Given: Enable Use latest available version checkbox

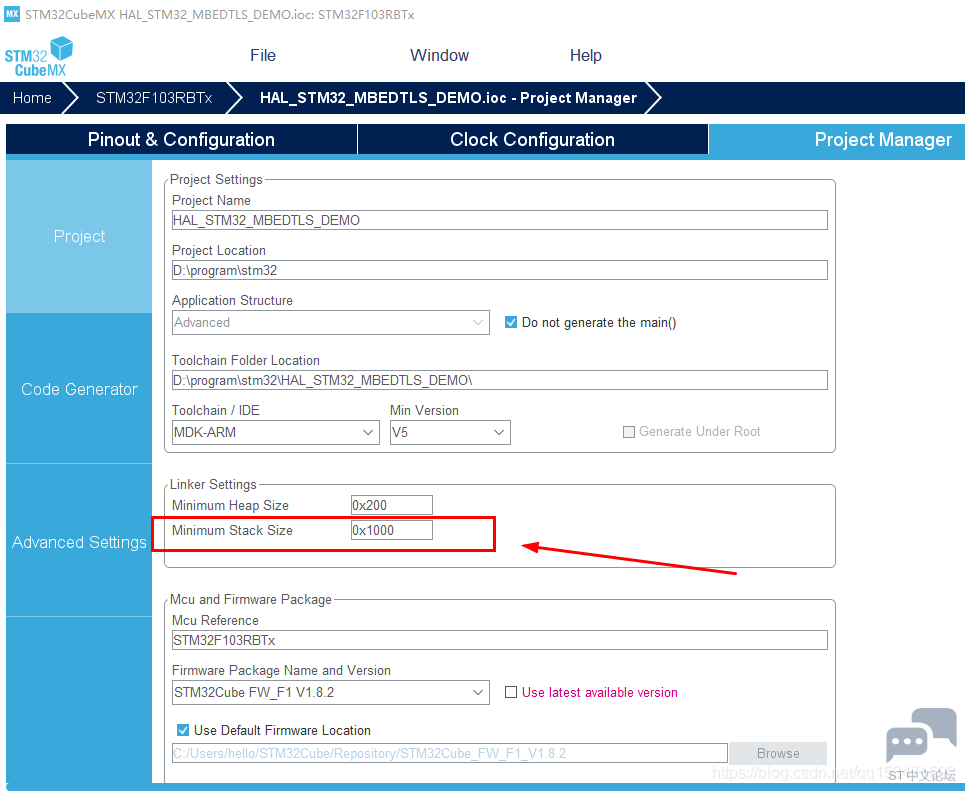Looking at the screenshot, I should pyautogui.click(x=510, y=693).
